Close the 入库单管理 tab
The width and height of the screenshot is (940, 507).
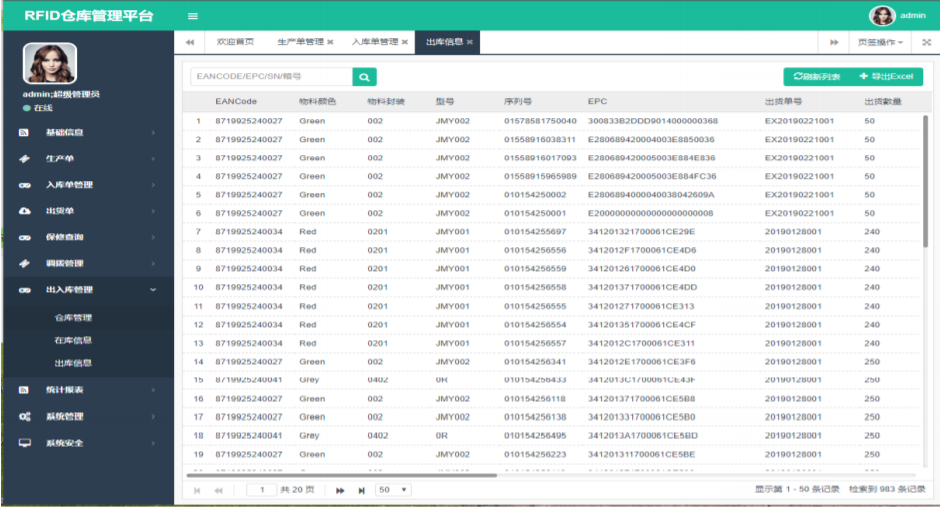click(x=404, y=42)
